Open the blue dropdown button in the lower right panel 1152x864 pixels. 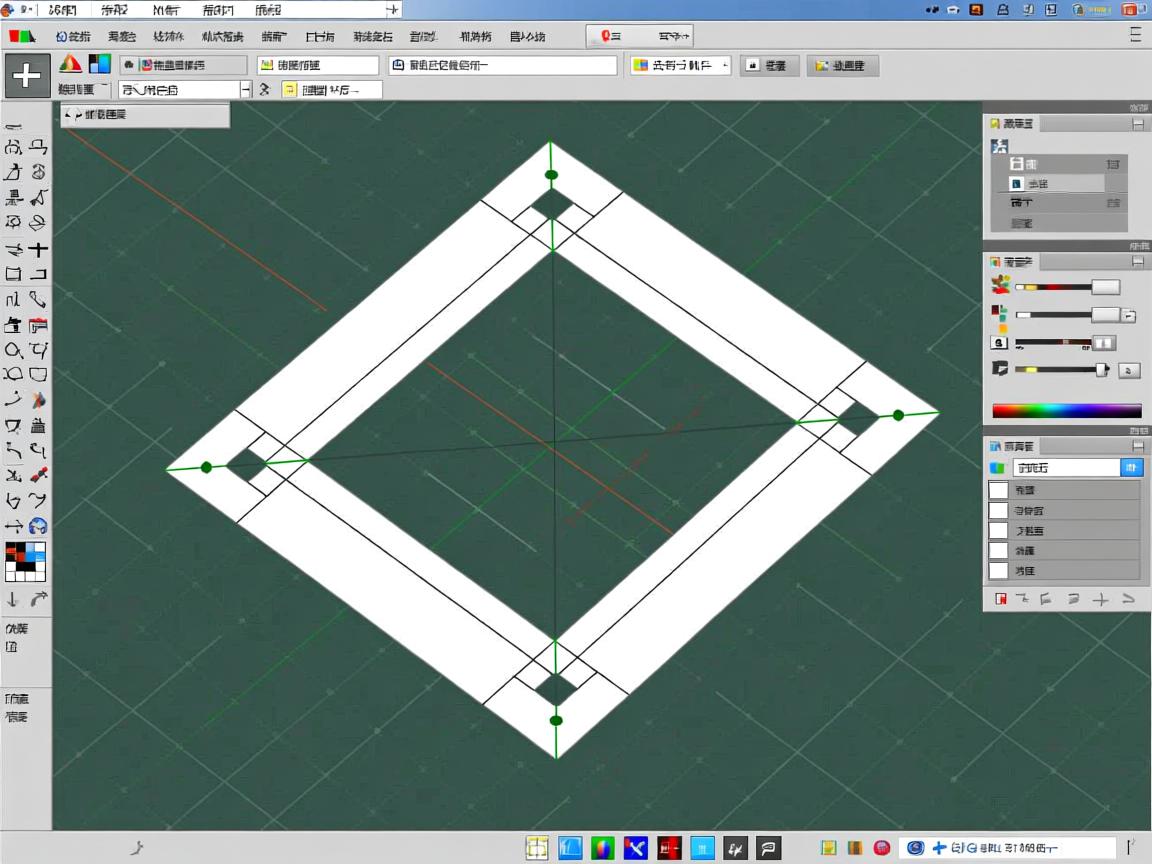click(x=1131, y=467)
